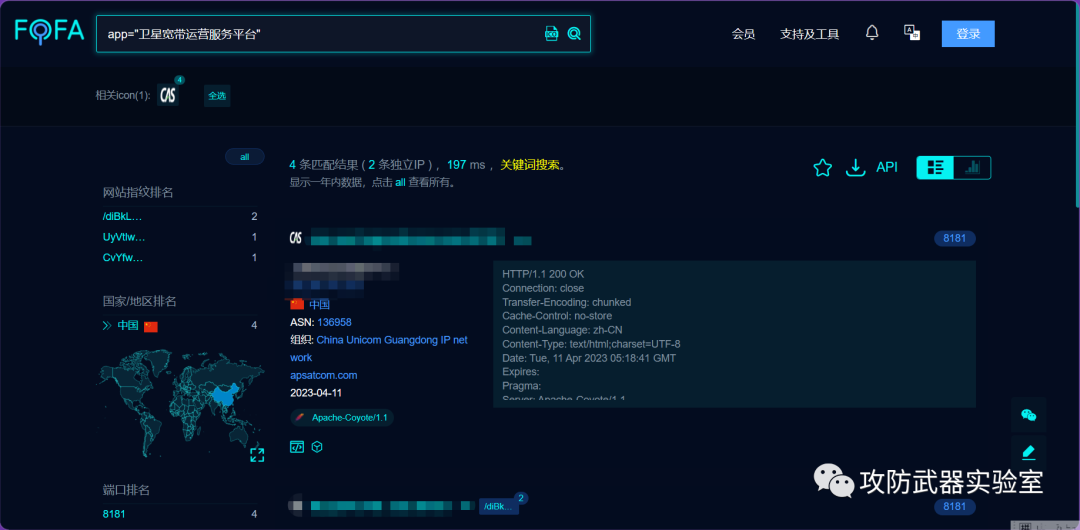The width and height of the screenshot is (1080, 530).
Task: Click the 网站指纹排名 heading
Action: pyautogui.click(x=138, y=192)
